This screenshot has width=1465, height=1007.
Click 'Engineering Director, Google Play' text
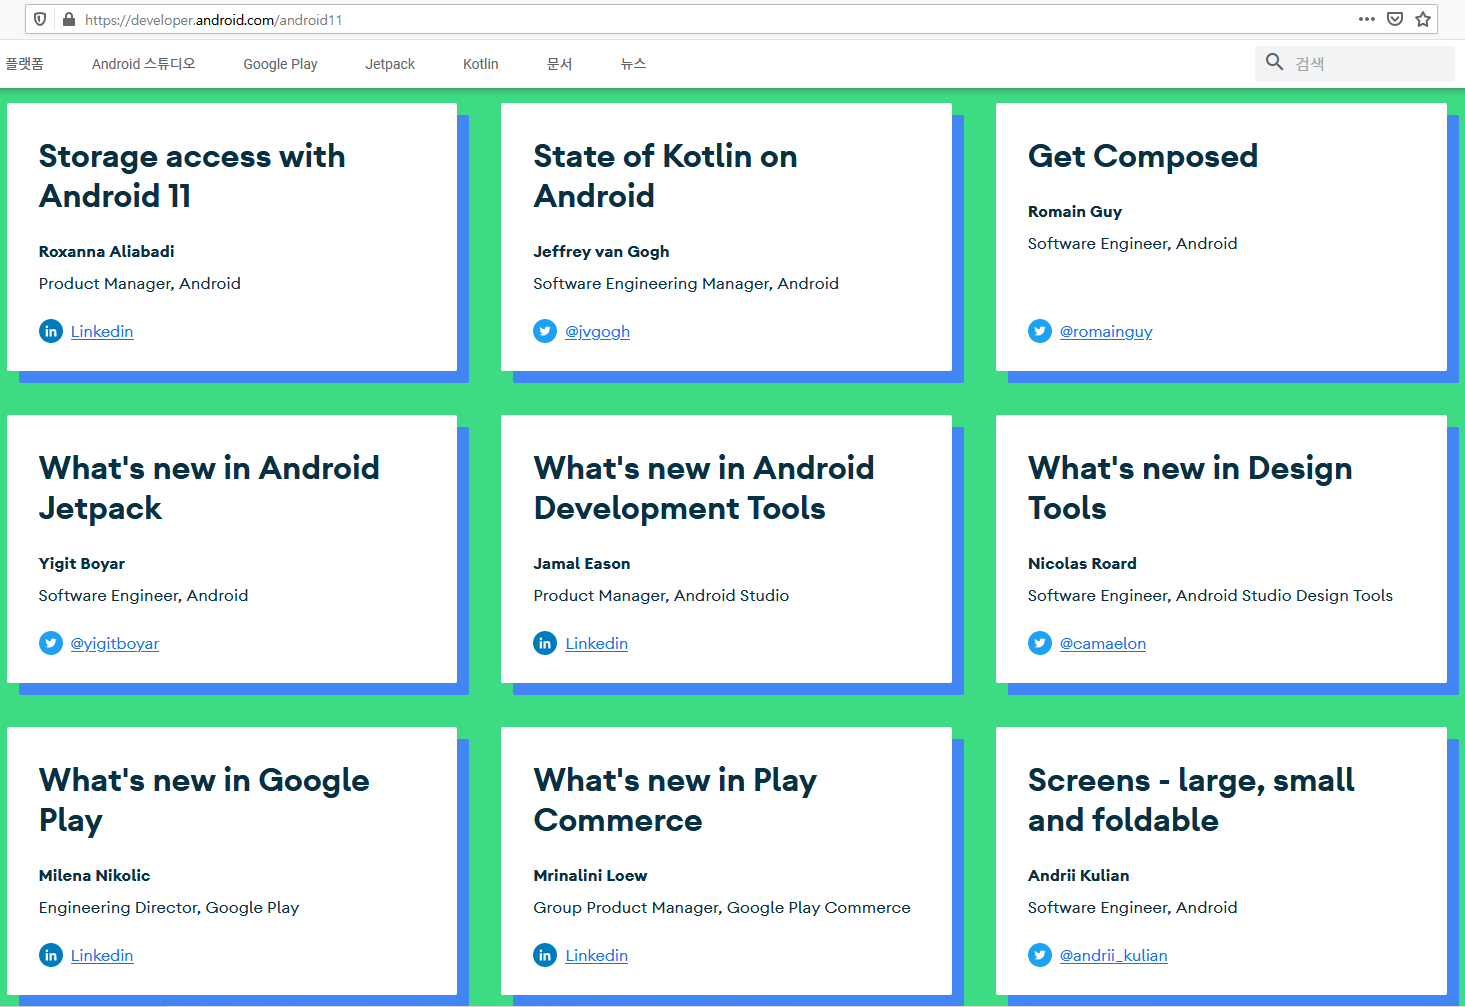pos(169,908)
